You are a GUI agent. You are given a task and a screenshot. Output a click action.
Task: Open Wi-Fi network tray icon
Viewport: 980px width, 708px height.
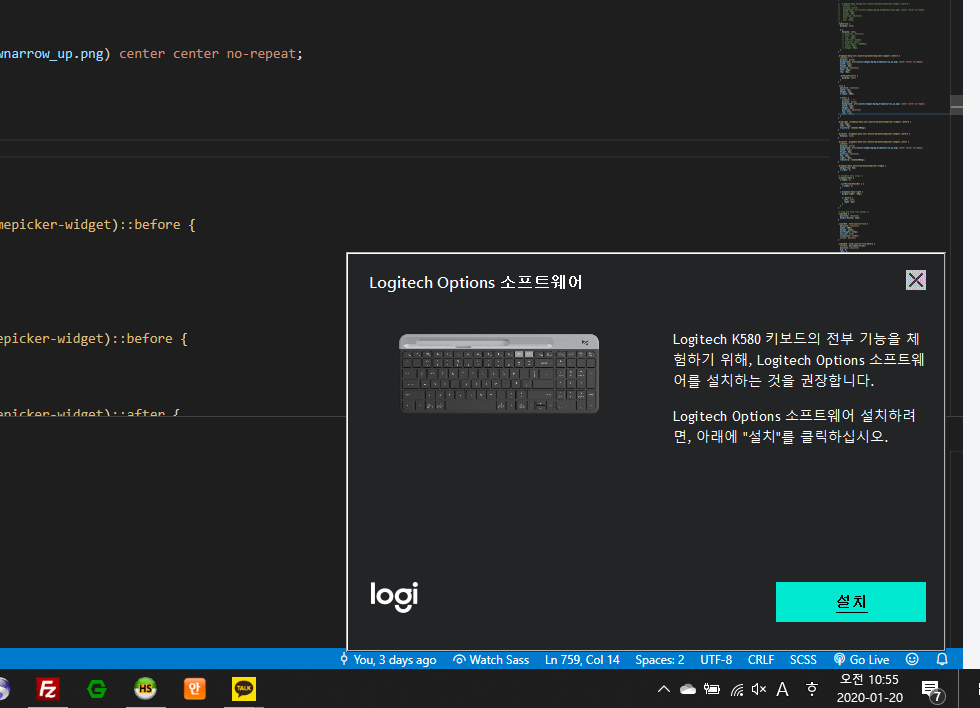737,689
